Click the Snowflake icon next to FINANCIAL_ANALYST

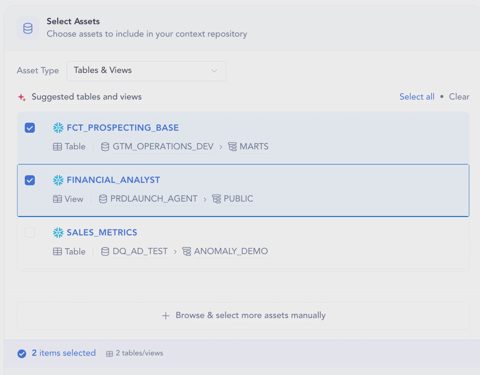[58, 180]
